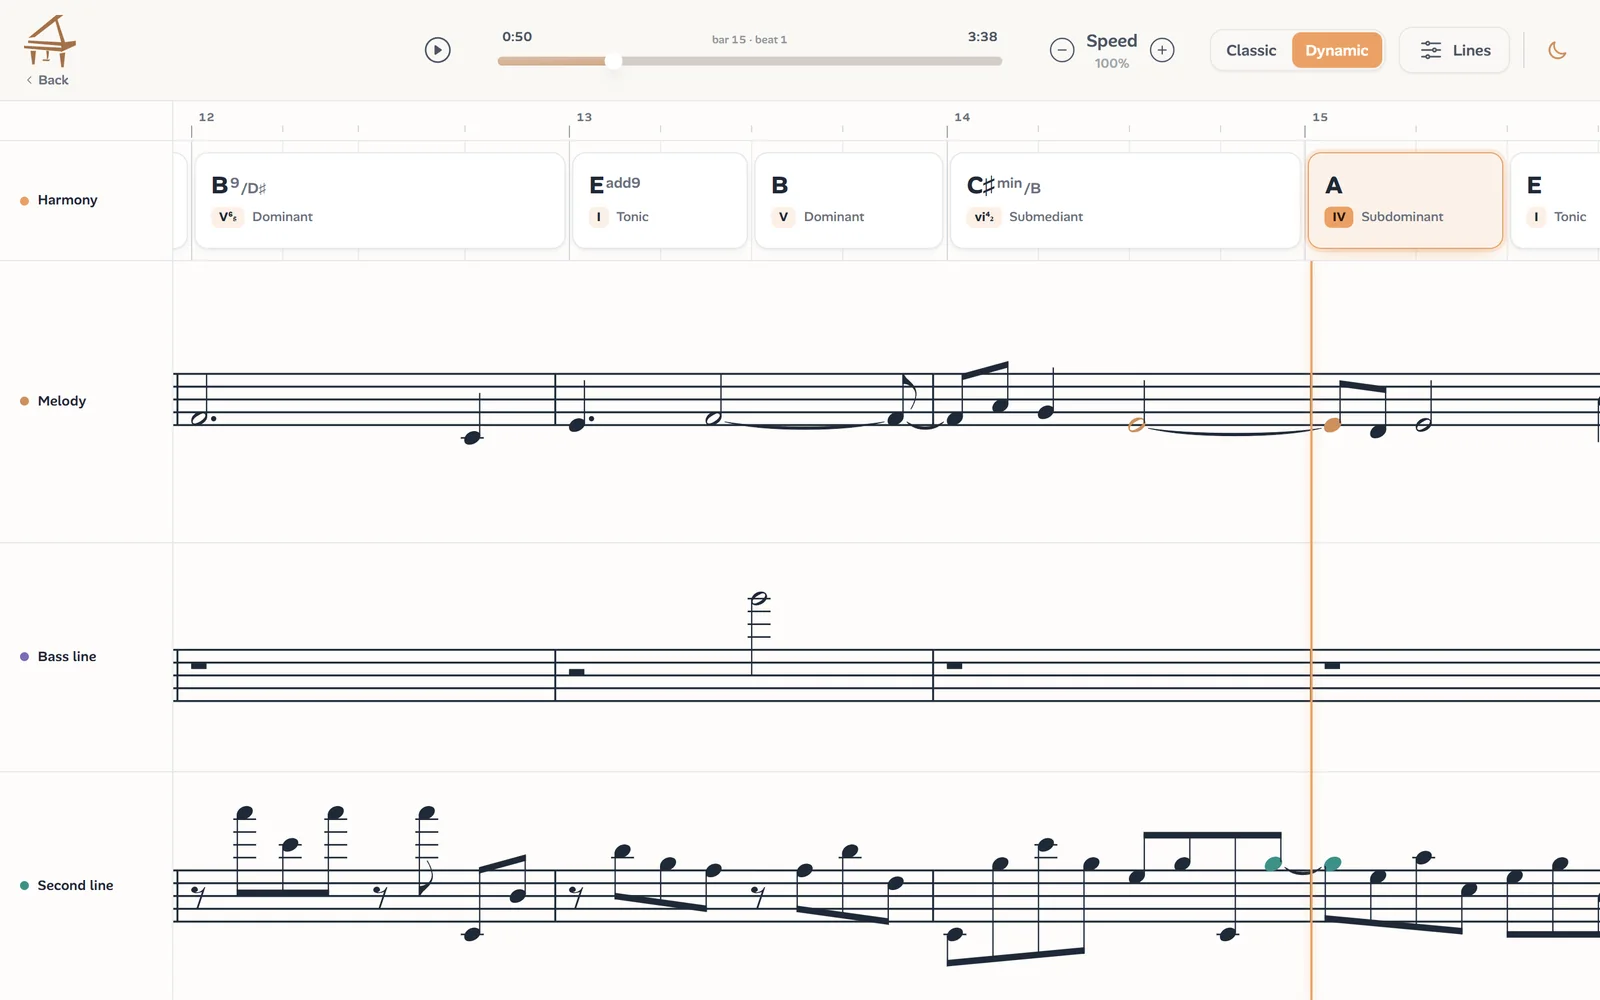Screen dimensions: 1600x1000
Task: Increase speed with the plus icon
Action: pyautogui.click(x=1162, y=50)
